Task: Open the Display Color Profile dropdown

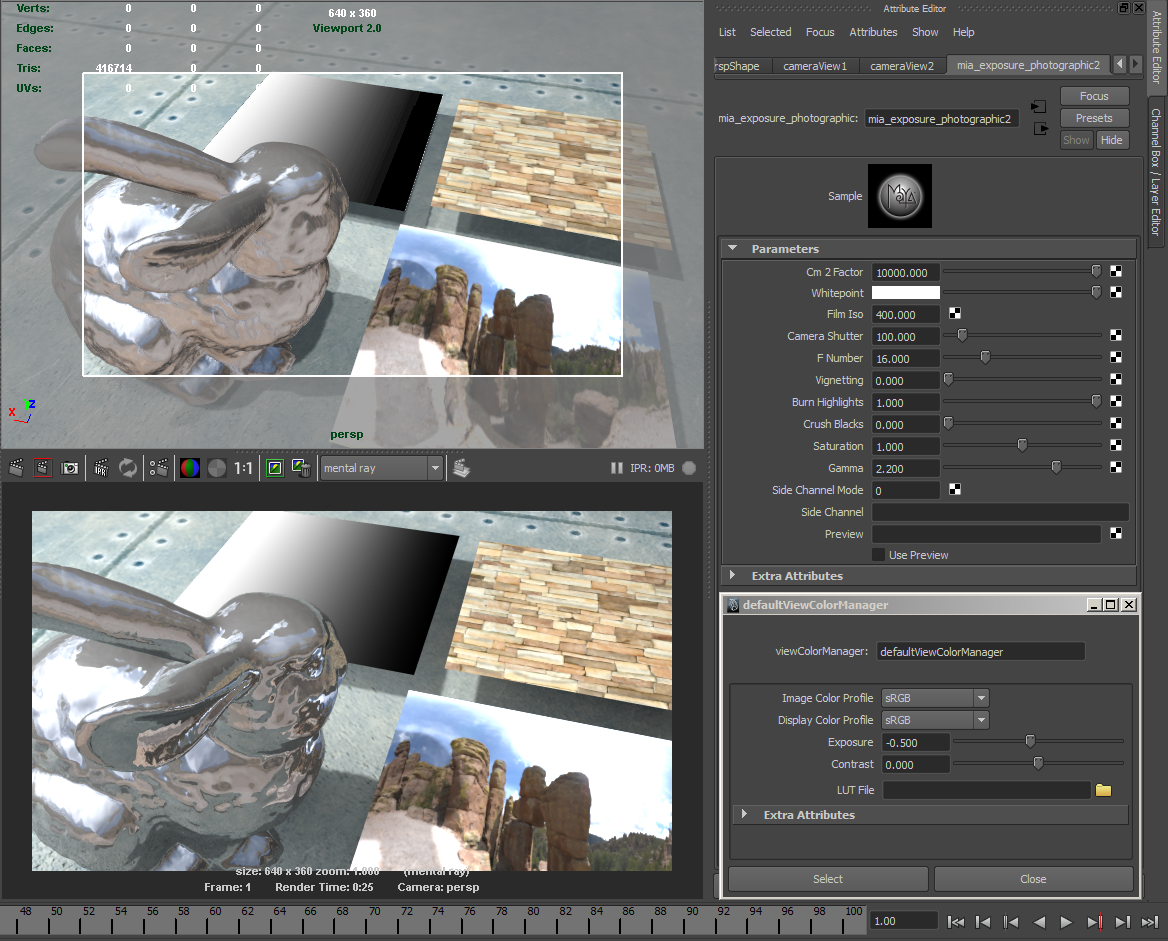Action: click(982, 719)
